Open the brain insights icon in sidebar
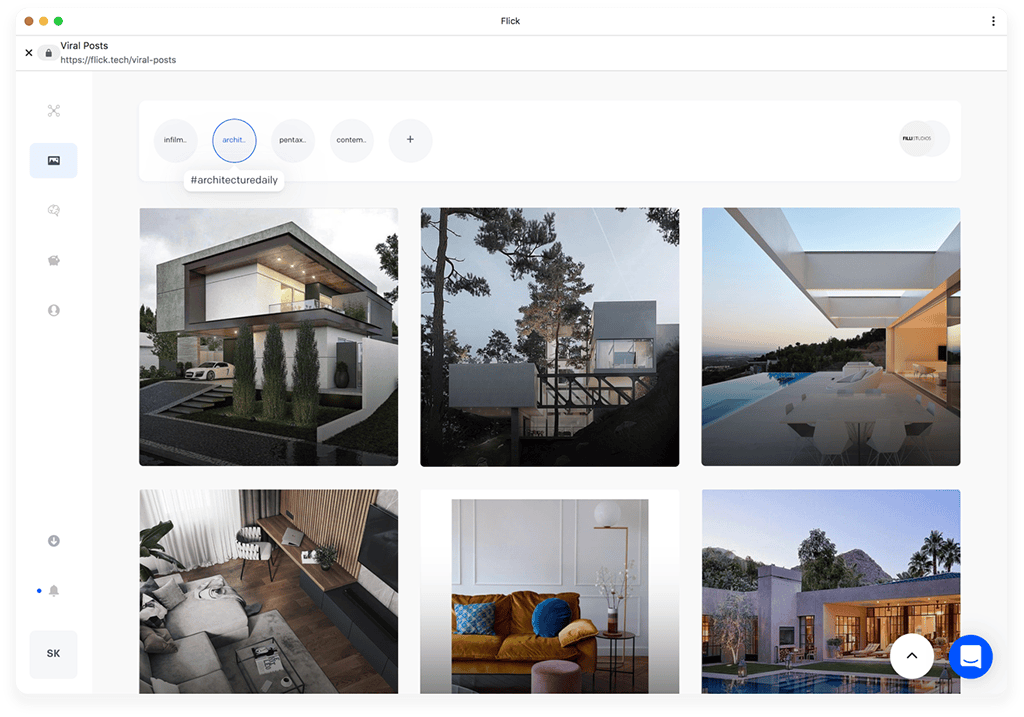Viewport: 1024px width, 717px height. point(54,210)
